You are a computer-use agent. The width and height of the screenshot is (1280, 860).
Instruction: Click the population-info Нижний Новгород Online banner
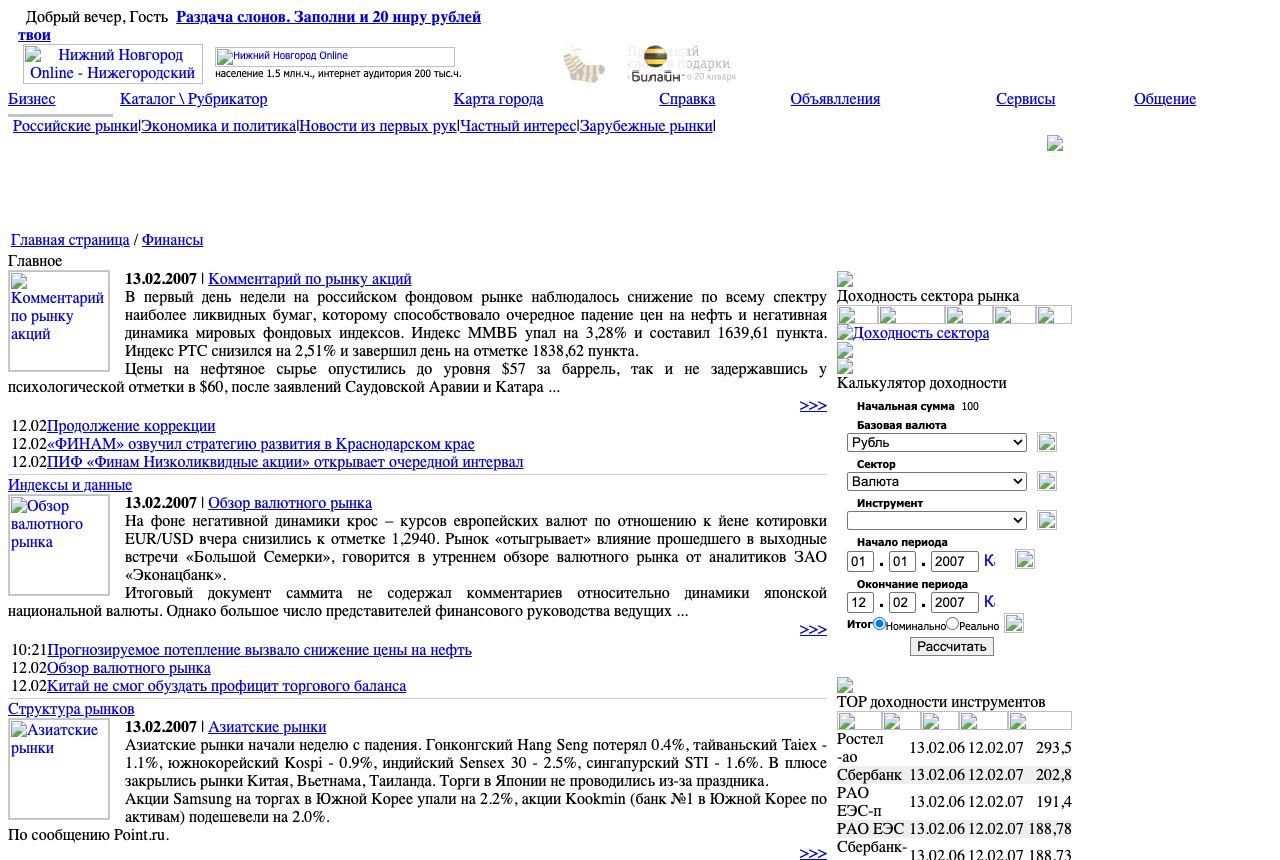pyautogui.click(x=335, y=57)
